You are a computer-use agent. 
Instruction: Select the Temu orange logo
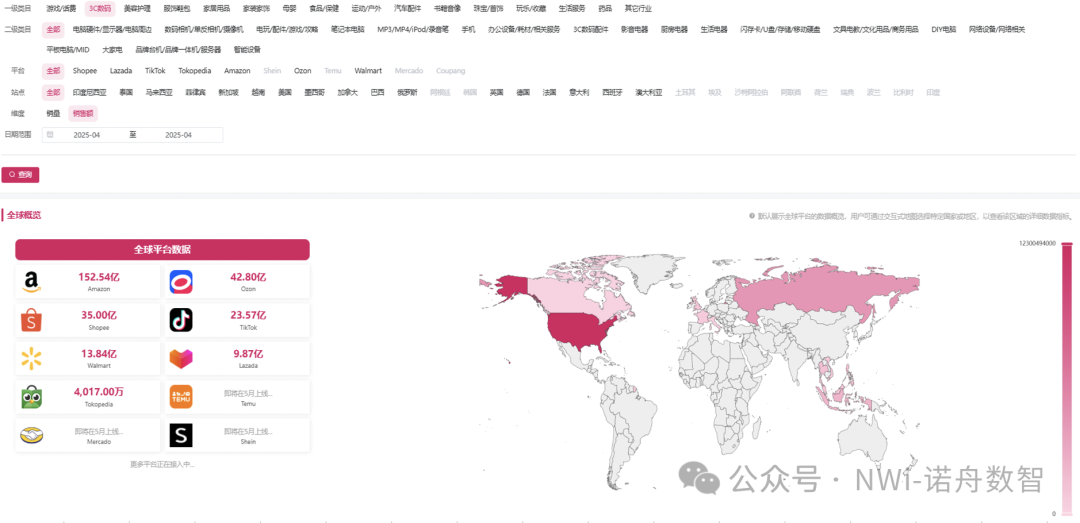(181, 397)
